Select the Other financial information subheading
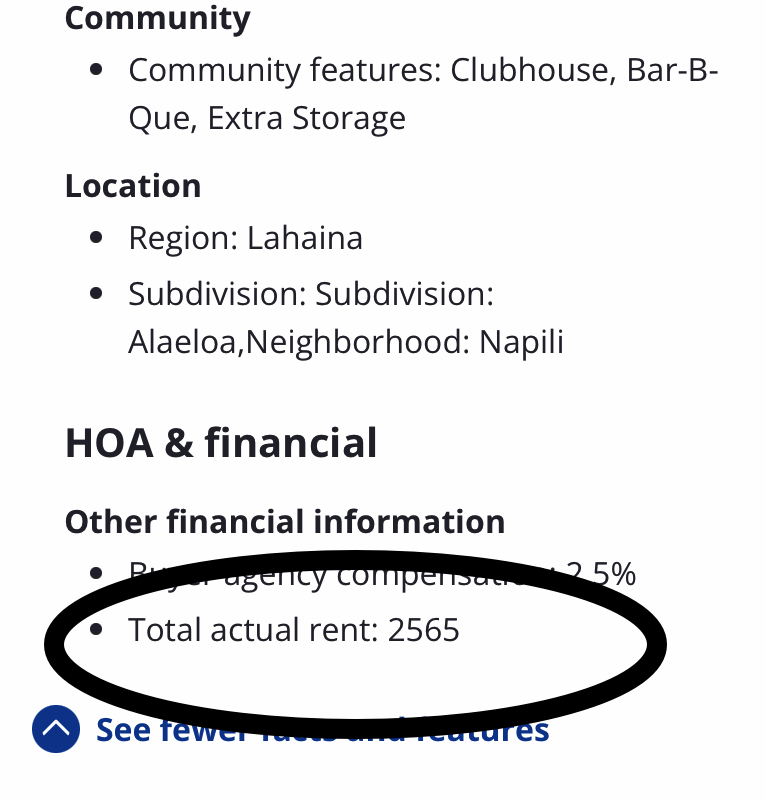765x800 pixels. [284, 521]
